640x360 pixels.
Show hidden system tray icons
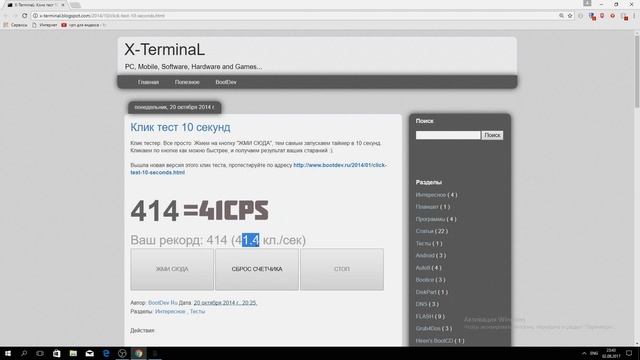[x=584, y=353]
